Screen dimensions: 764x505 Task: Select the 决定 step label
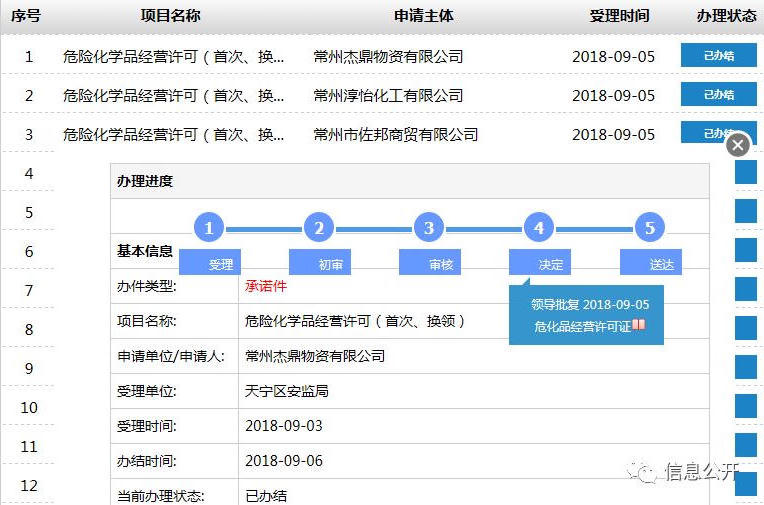tap(540, 262)
